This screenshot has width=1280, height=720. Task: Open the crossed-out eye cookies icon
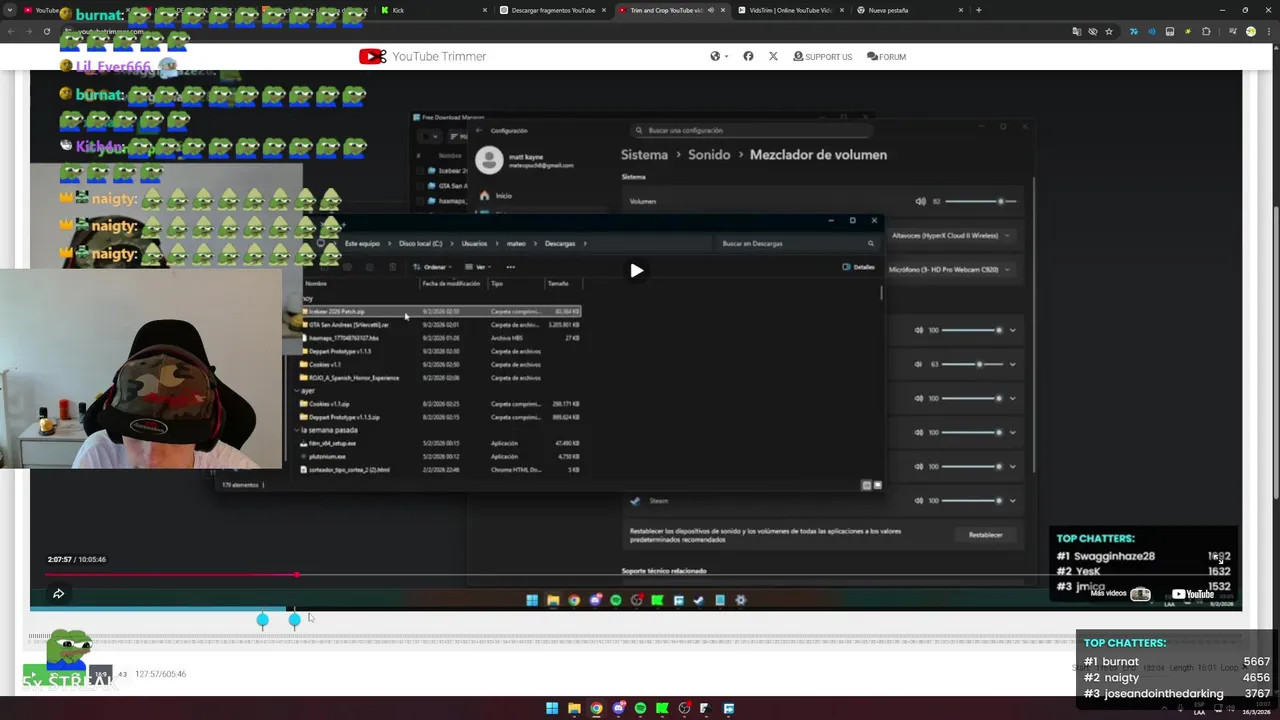pos(1092,31)
